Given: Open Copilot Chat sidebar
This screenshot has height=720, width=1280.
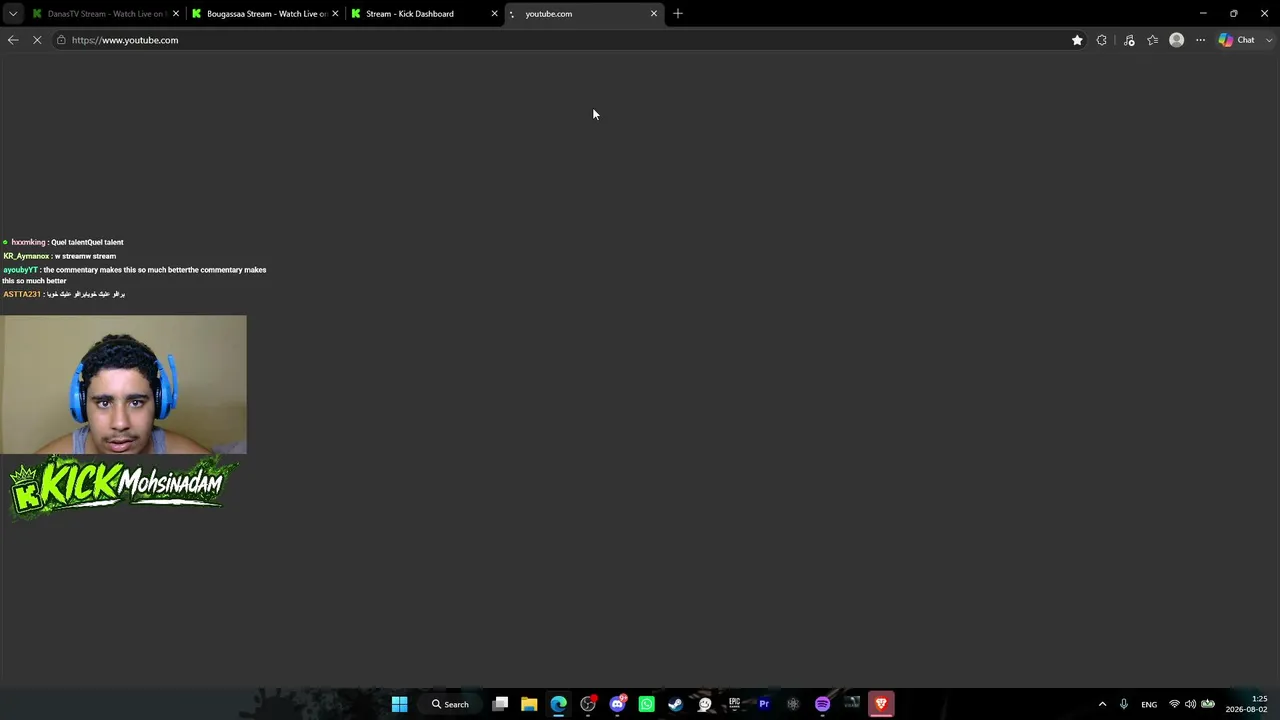Looking at the screenshot, I should 1237,40.
